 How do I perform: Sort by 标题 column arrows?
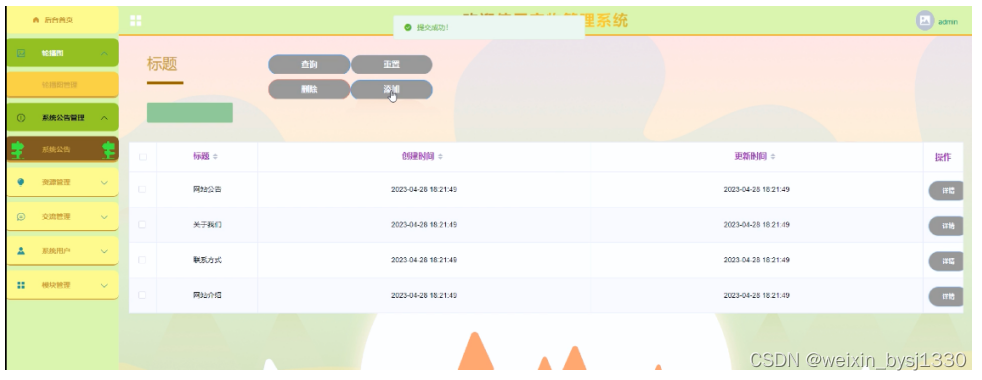click(x=215, y=157)
